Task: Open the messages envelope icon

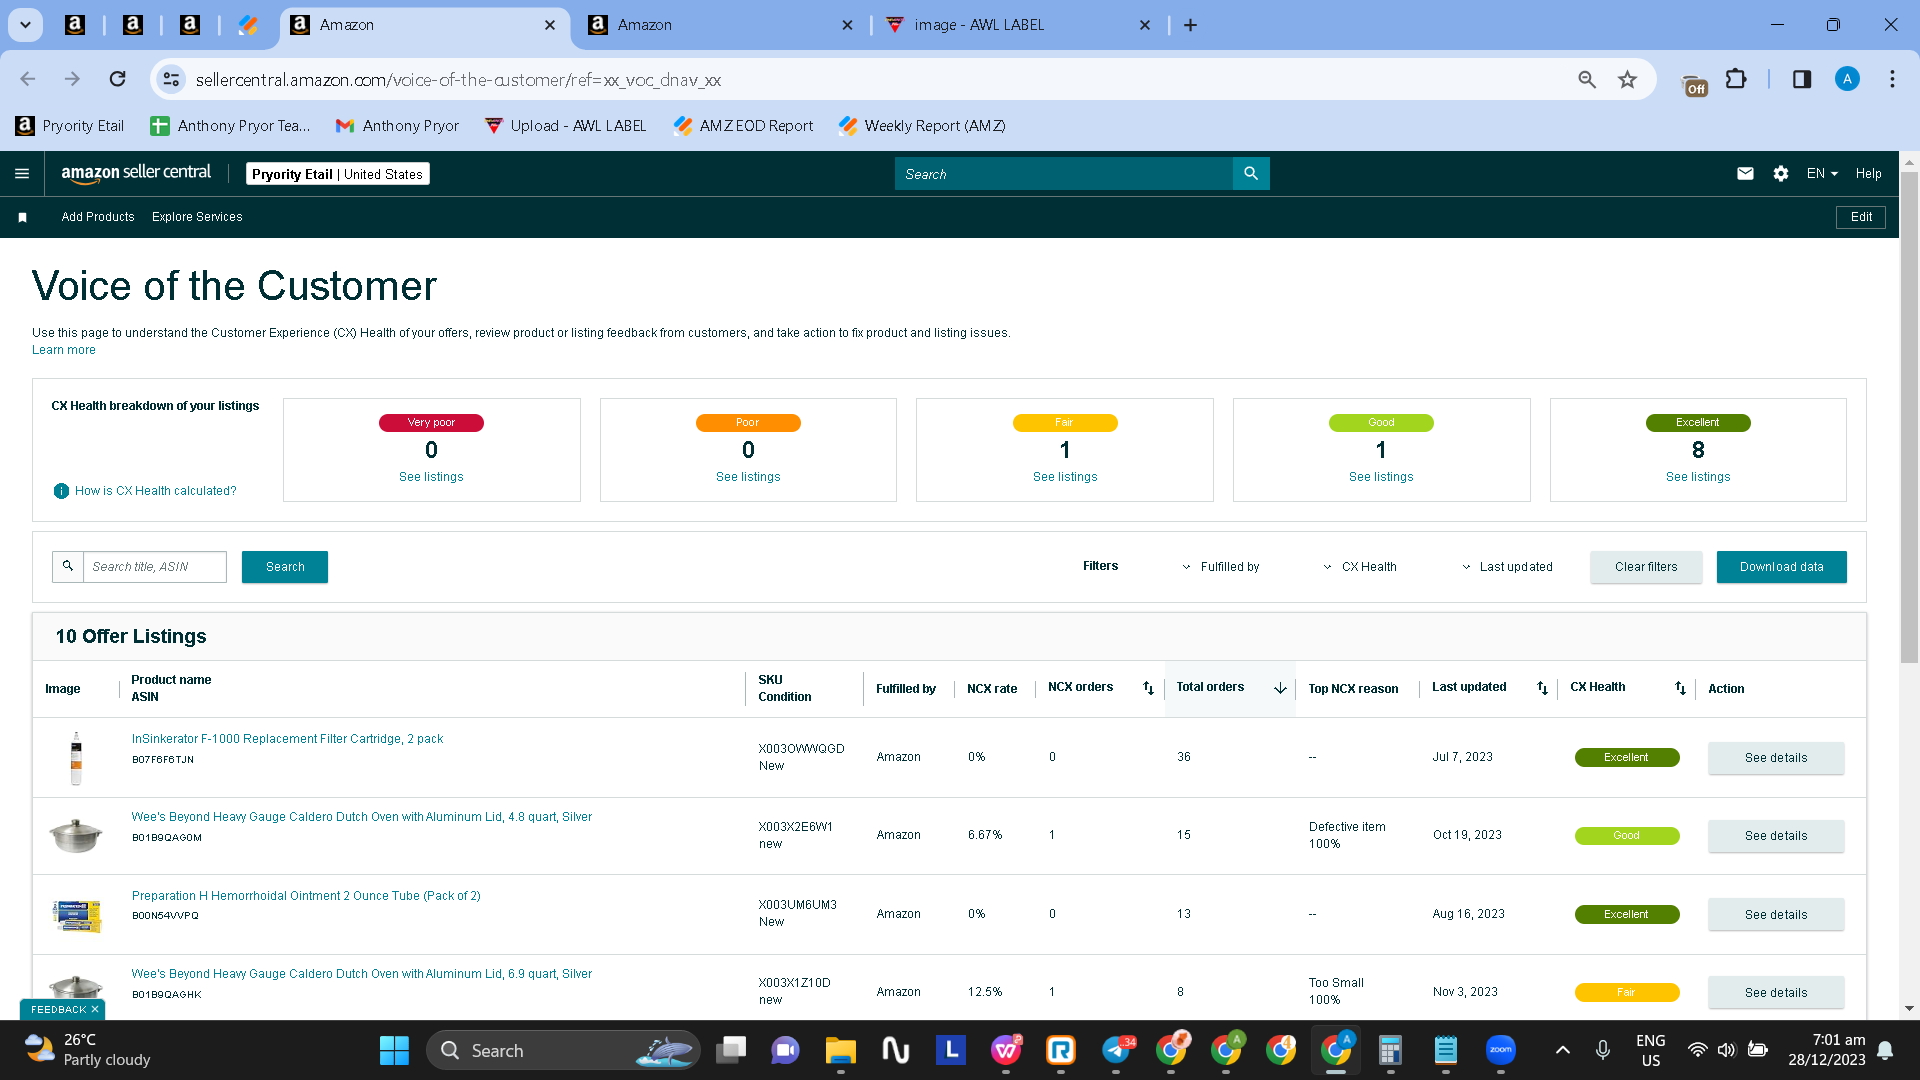Action: click(1745, 174)
